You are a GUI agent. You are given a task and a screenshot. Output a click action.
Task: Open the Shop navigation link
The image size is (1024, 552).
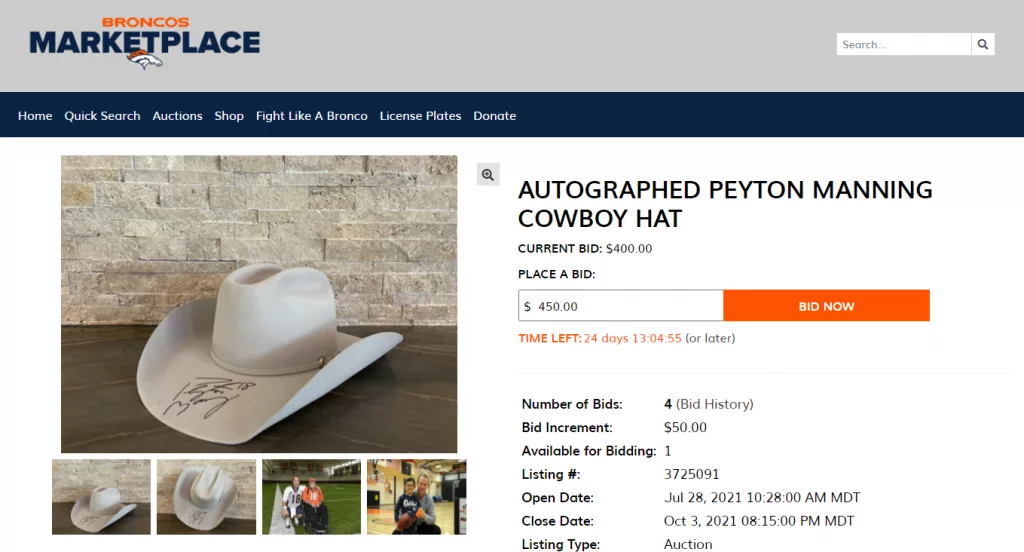point(229,116)
